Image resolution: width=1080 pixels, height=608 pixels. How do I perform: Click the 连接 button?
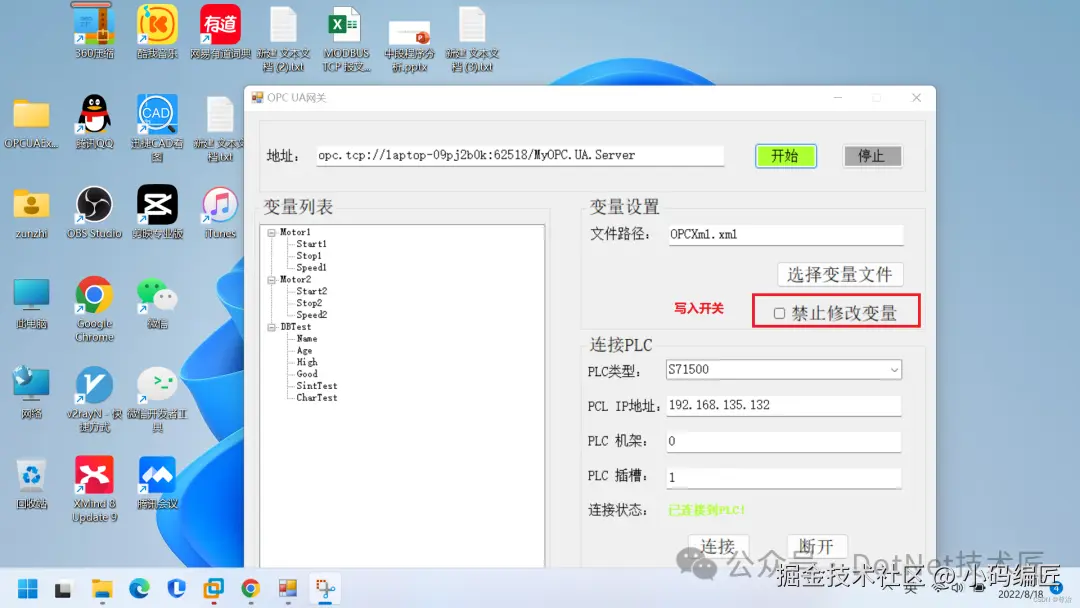click(x=718, y=547)
